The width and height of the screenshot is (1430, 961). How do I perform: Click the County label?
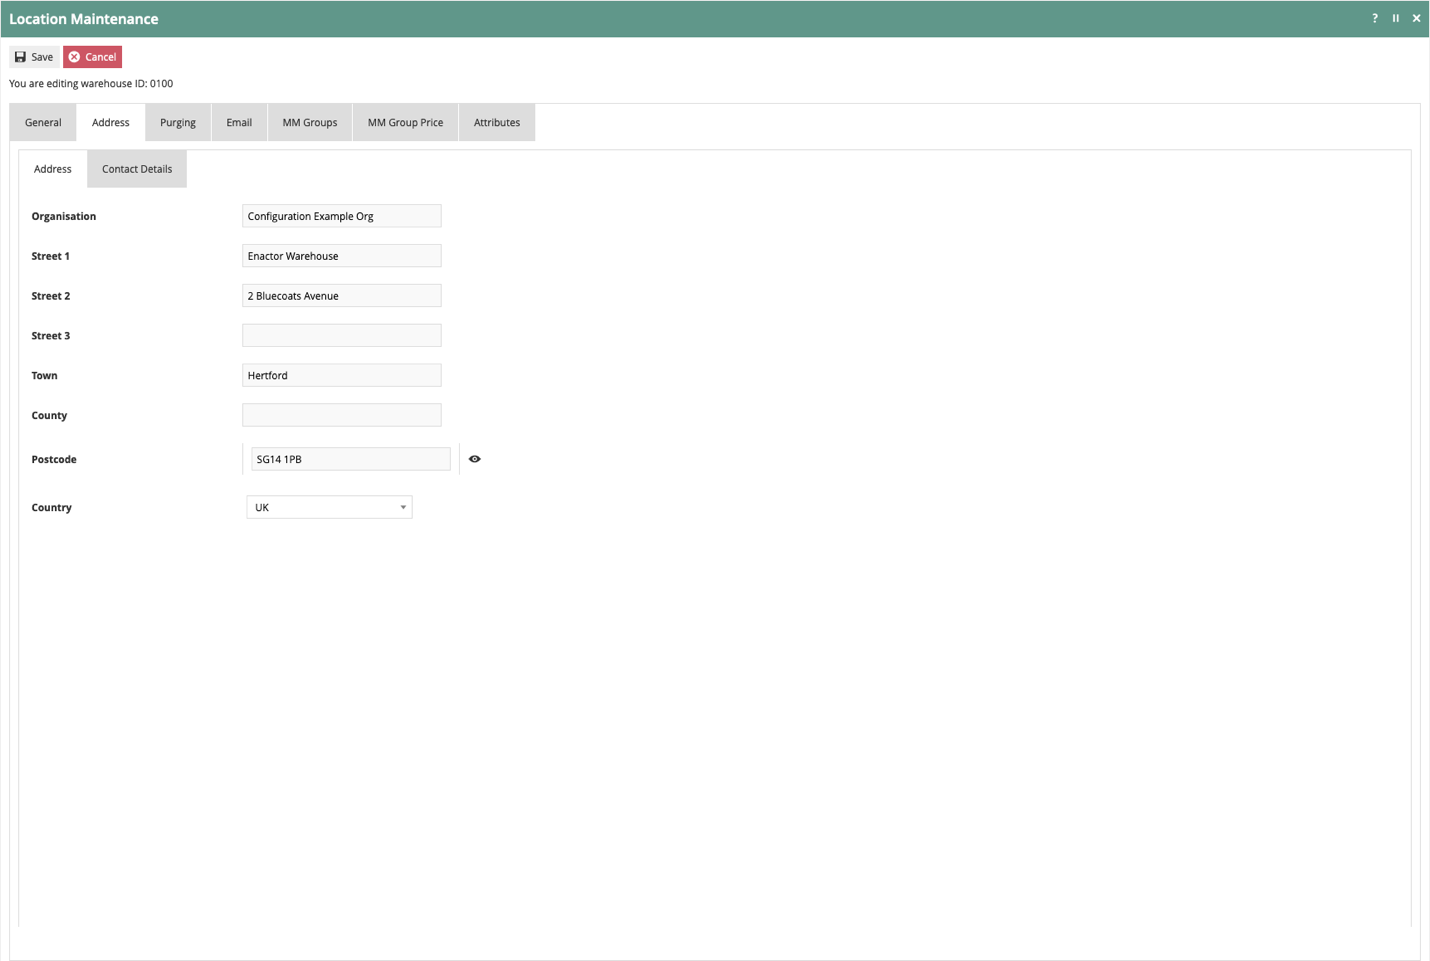(x=49, y=416)
